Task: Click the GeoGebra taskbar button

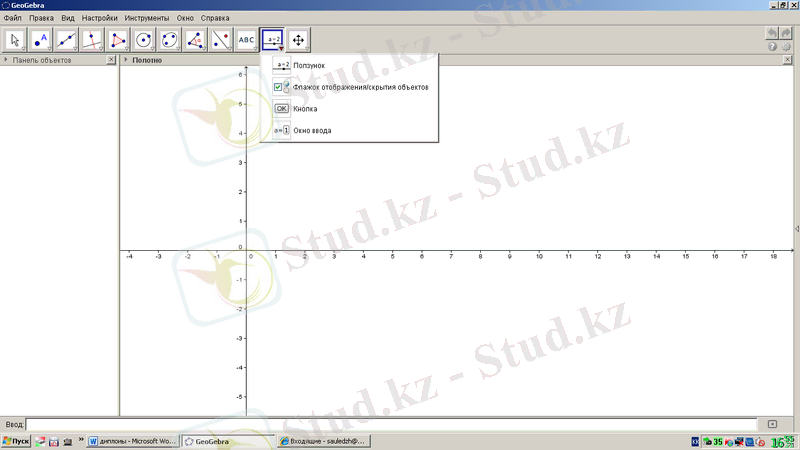Action: point(228,442)
